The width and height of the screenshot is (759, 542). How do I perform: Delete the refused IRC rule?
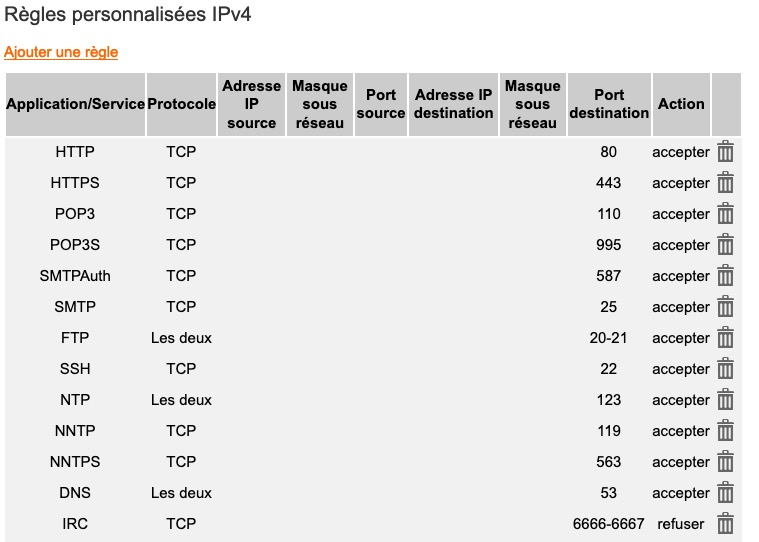(x=725, y=523)
